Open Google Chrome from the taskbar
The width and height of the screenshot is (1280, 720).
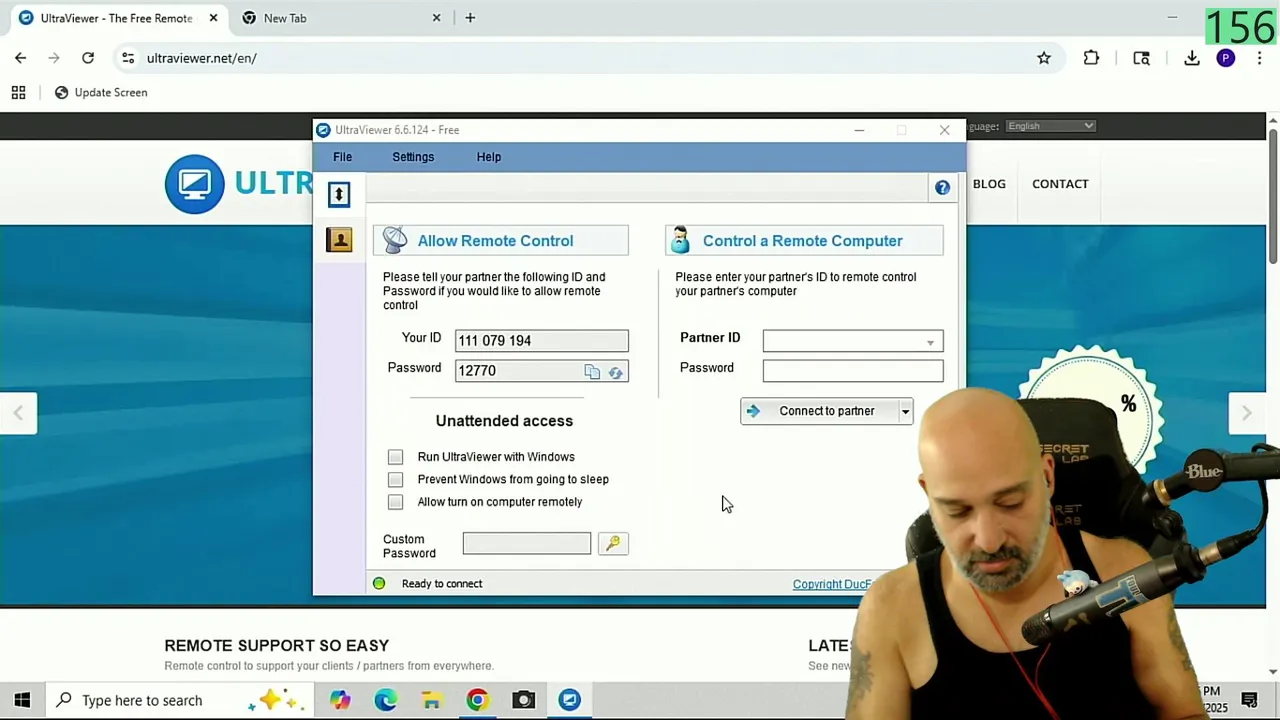click(x=477, y=700)
